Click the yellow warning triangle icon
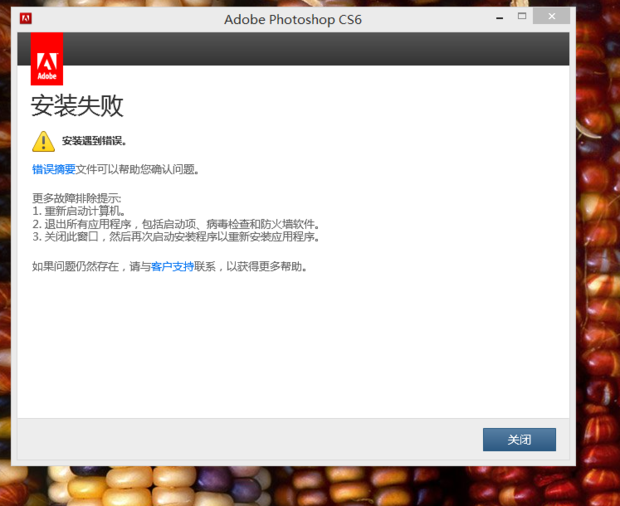Viewport: 620px width, 506px height. 43,142
